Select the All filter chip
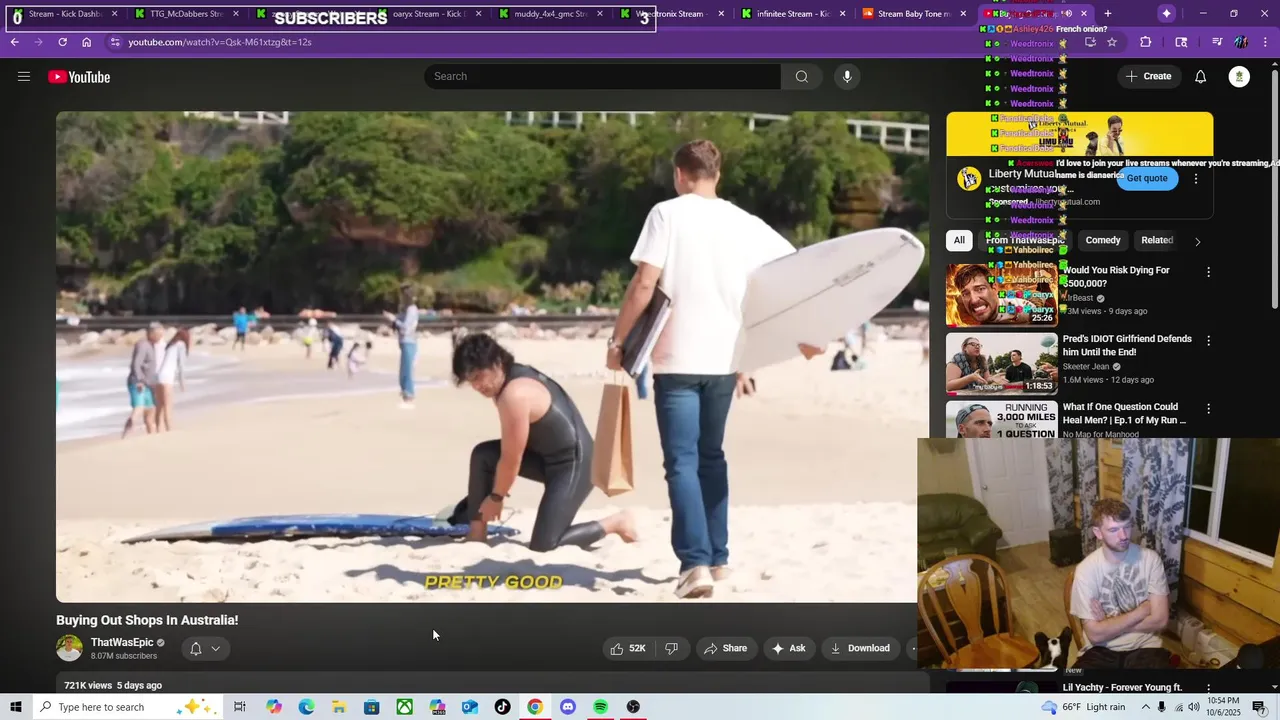 pos(959,240)
